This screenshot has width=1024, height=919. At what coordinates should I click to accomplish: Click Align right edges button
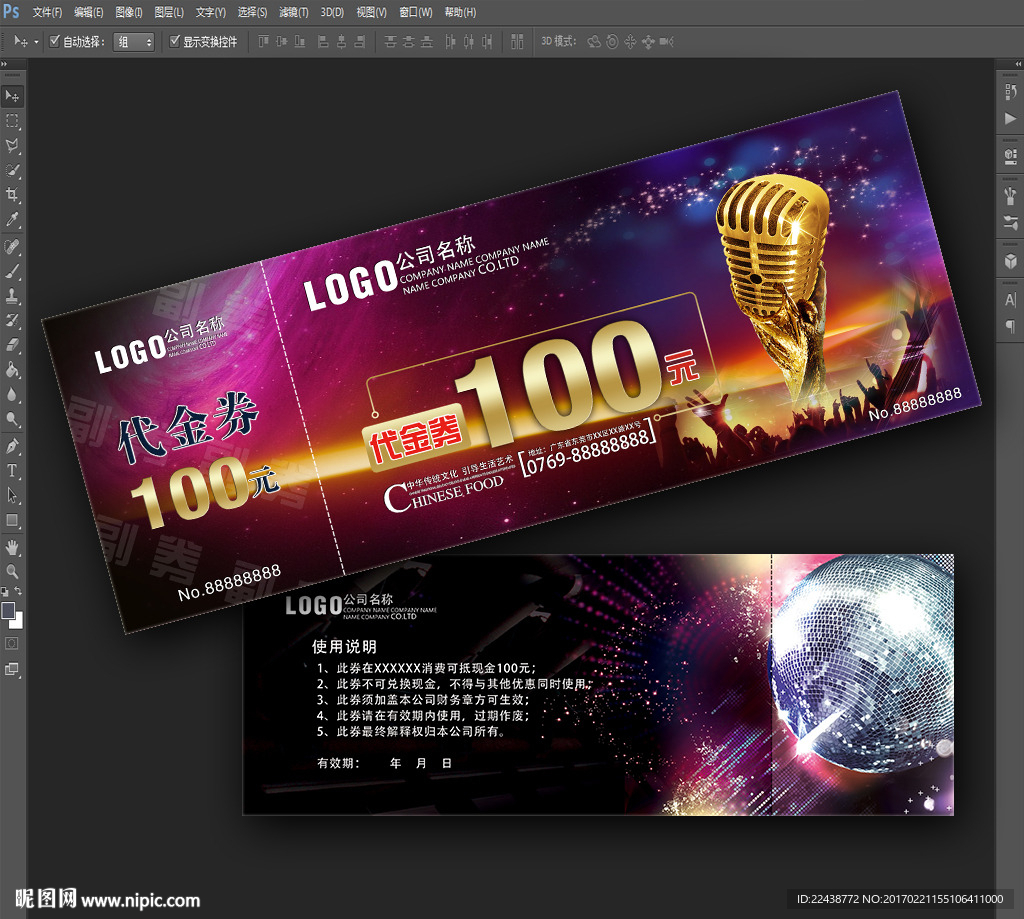[x=359, y=42]
